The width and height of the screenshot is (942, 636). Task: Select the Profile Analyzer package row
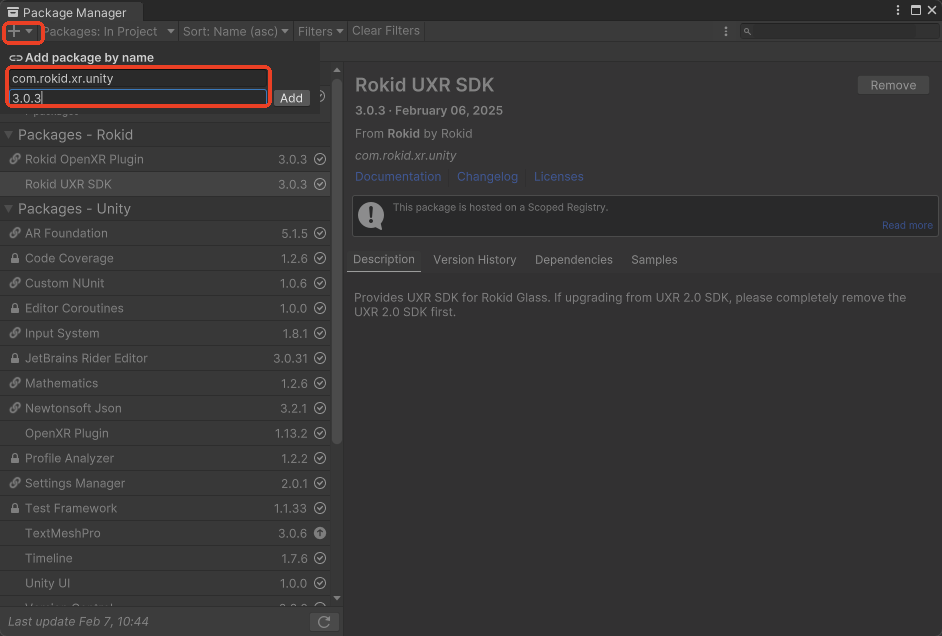[165, 458]
